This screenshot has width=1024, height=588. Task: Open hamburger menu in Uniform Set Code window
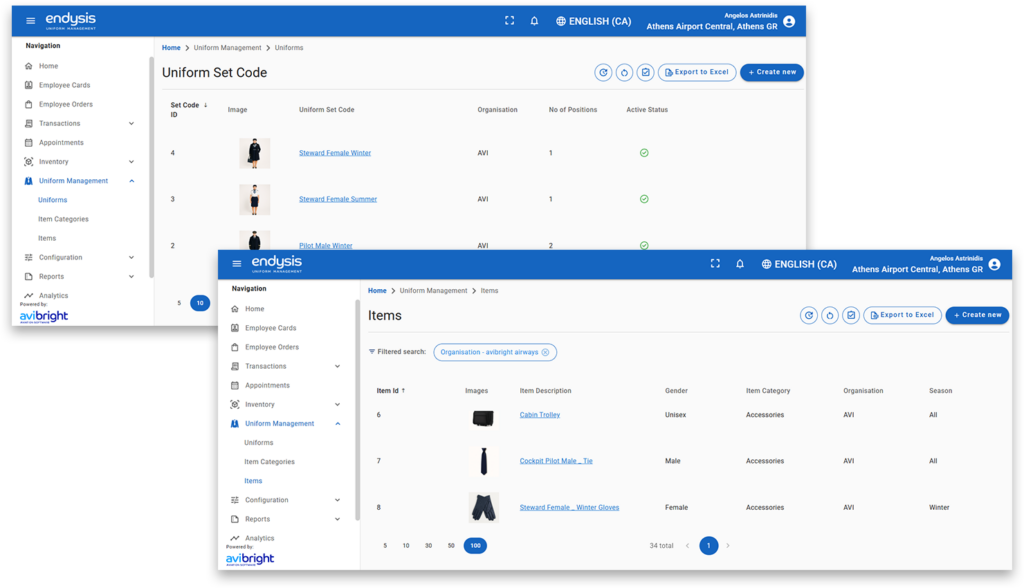(x=30, y=21)
